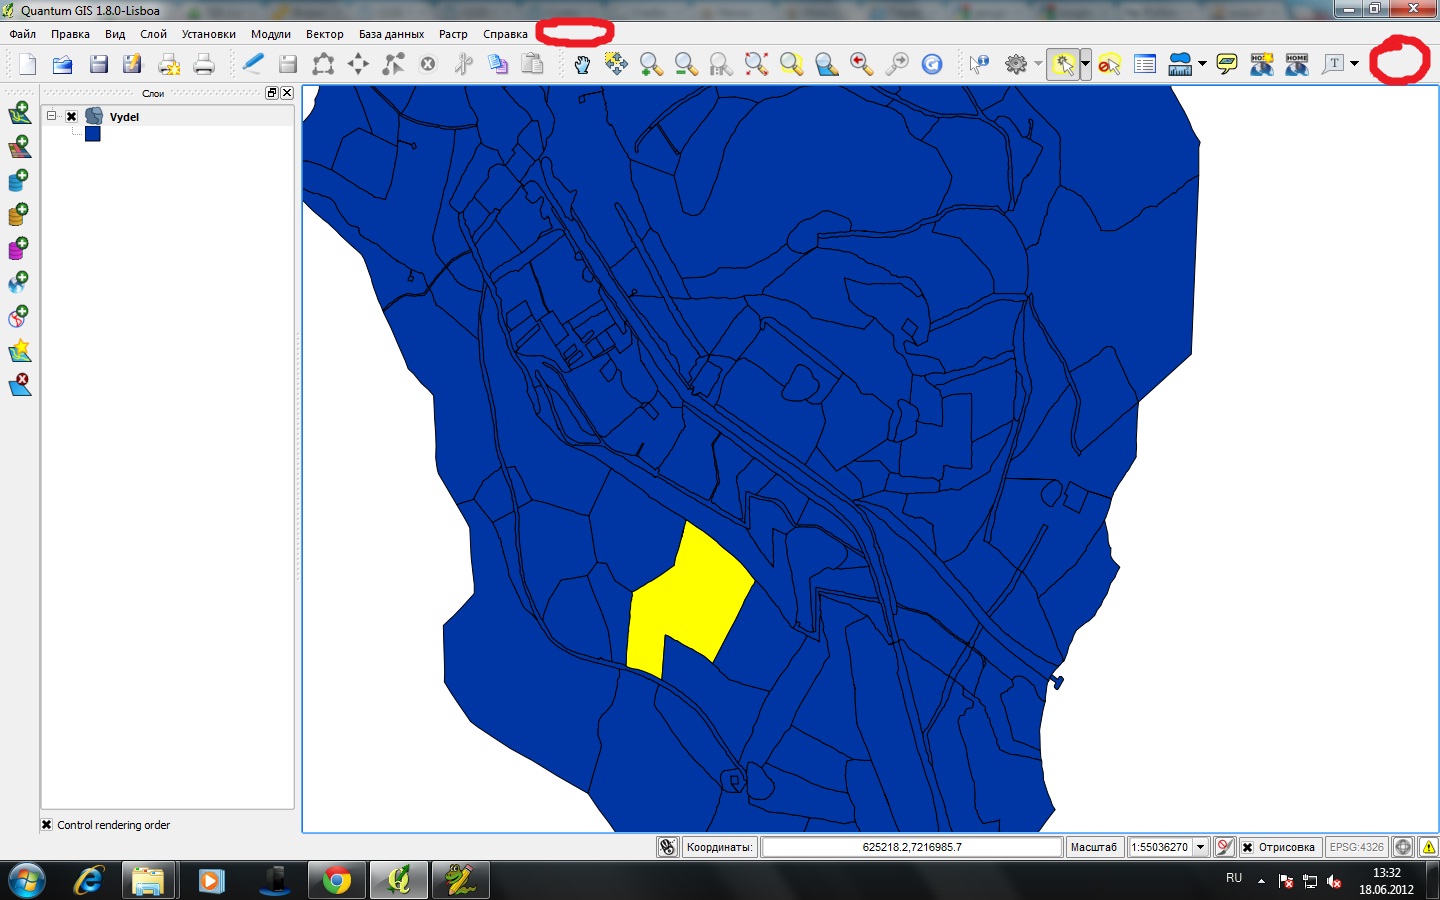Select the Pan Map hand tool

[582, 65]
